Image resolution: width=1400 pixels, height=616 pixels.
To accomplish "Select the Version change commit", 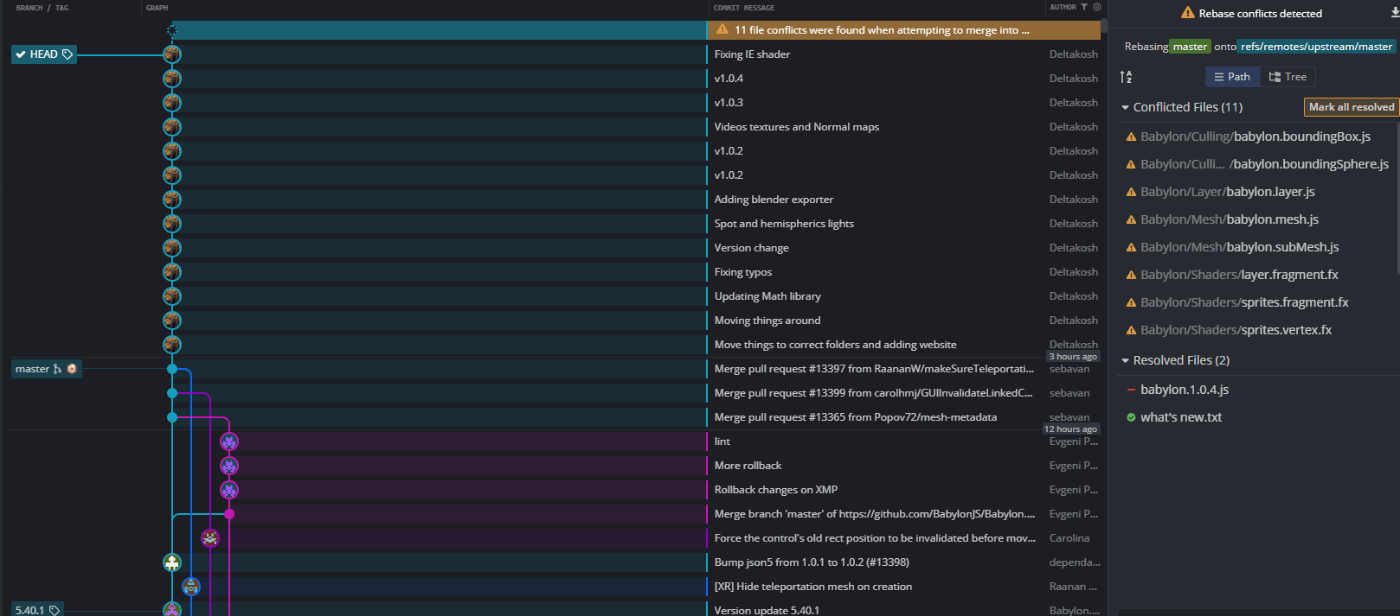I will (751, 248).
